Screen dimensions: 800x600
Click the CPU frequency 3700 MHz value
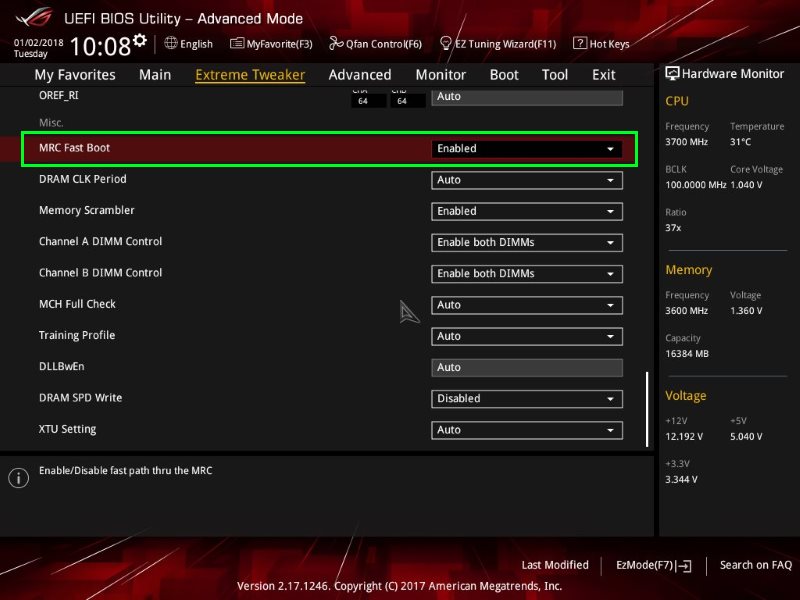tap(686, 142)
